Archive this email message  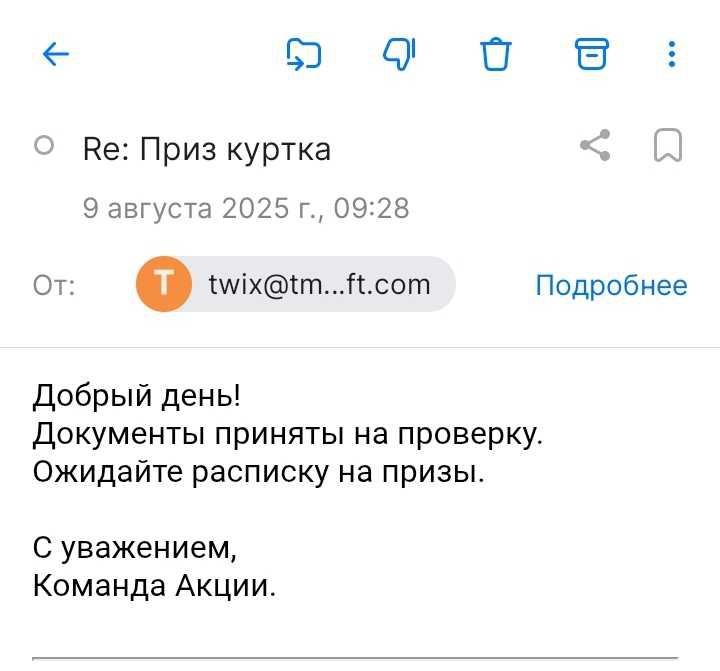591,54
